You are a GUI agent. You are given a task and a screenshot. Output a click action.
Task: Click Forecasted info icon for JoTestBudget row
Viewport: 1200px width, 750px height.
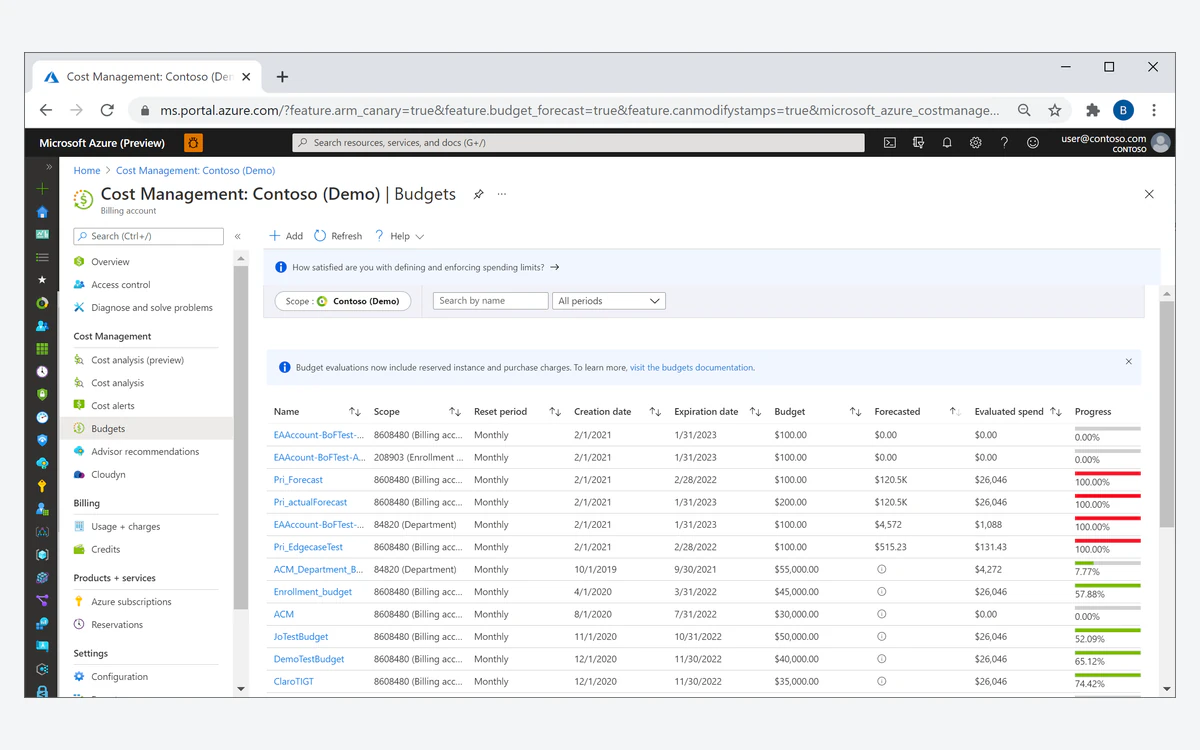pyautogui.click(x=882, y=636)
